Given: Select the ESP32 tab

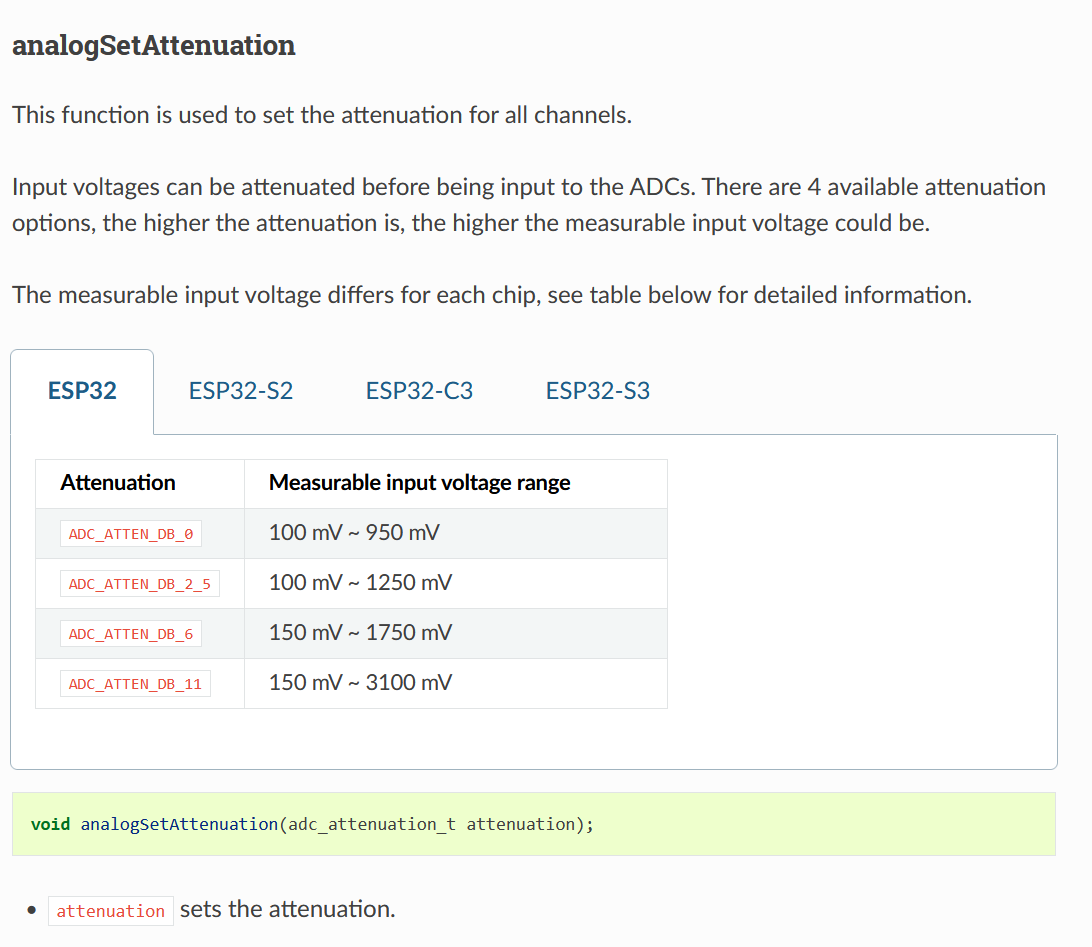Looking at the screenshot, I should tap(82, 391).
